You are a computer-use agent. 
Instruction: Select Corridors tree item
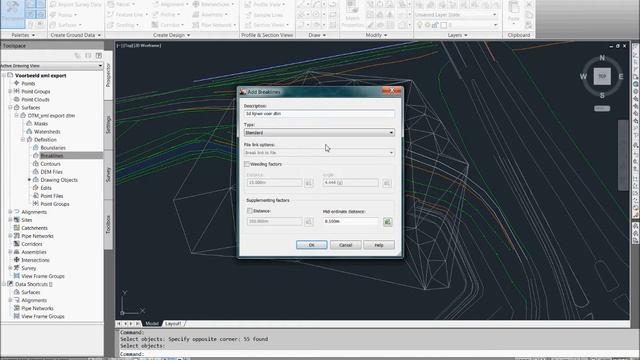[32, 244]
